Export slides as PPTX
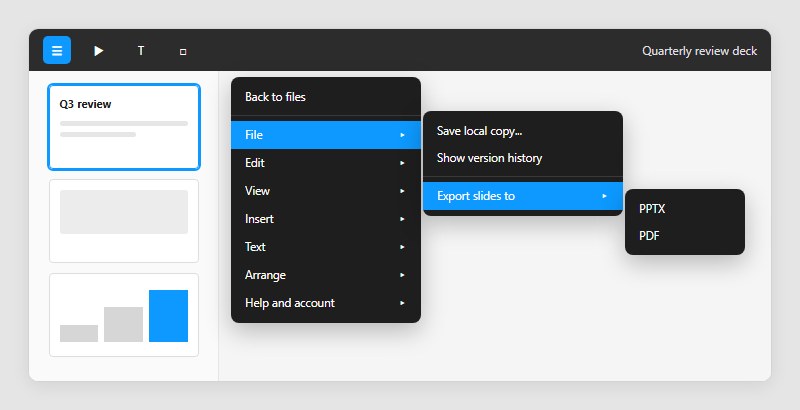The height and width of the screenshot is (410, 800). pyautogui.click(x=685, y=209)
